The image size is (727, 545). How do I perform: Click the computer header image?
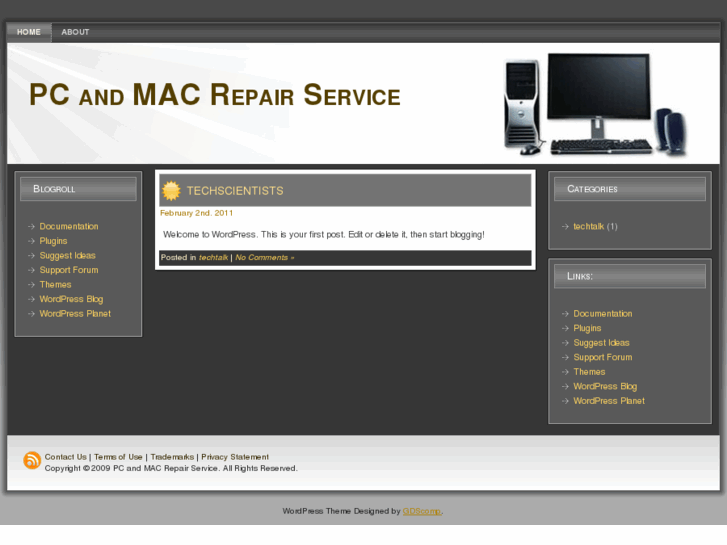[x=595, y=104]
